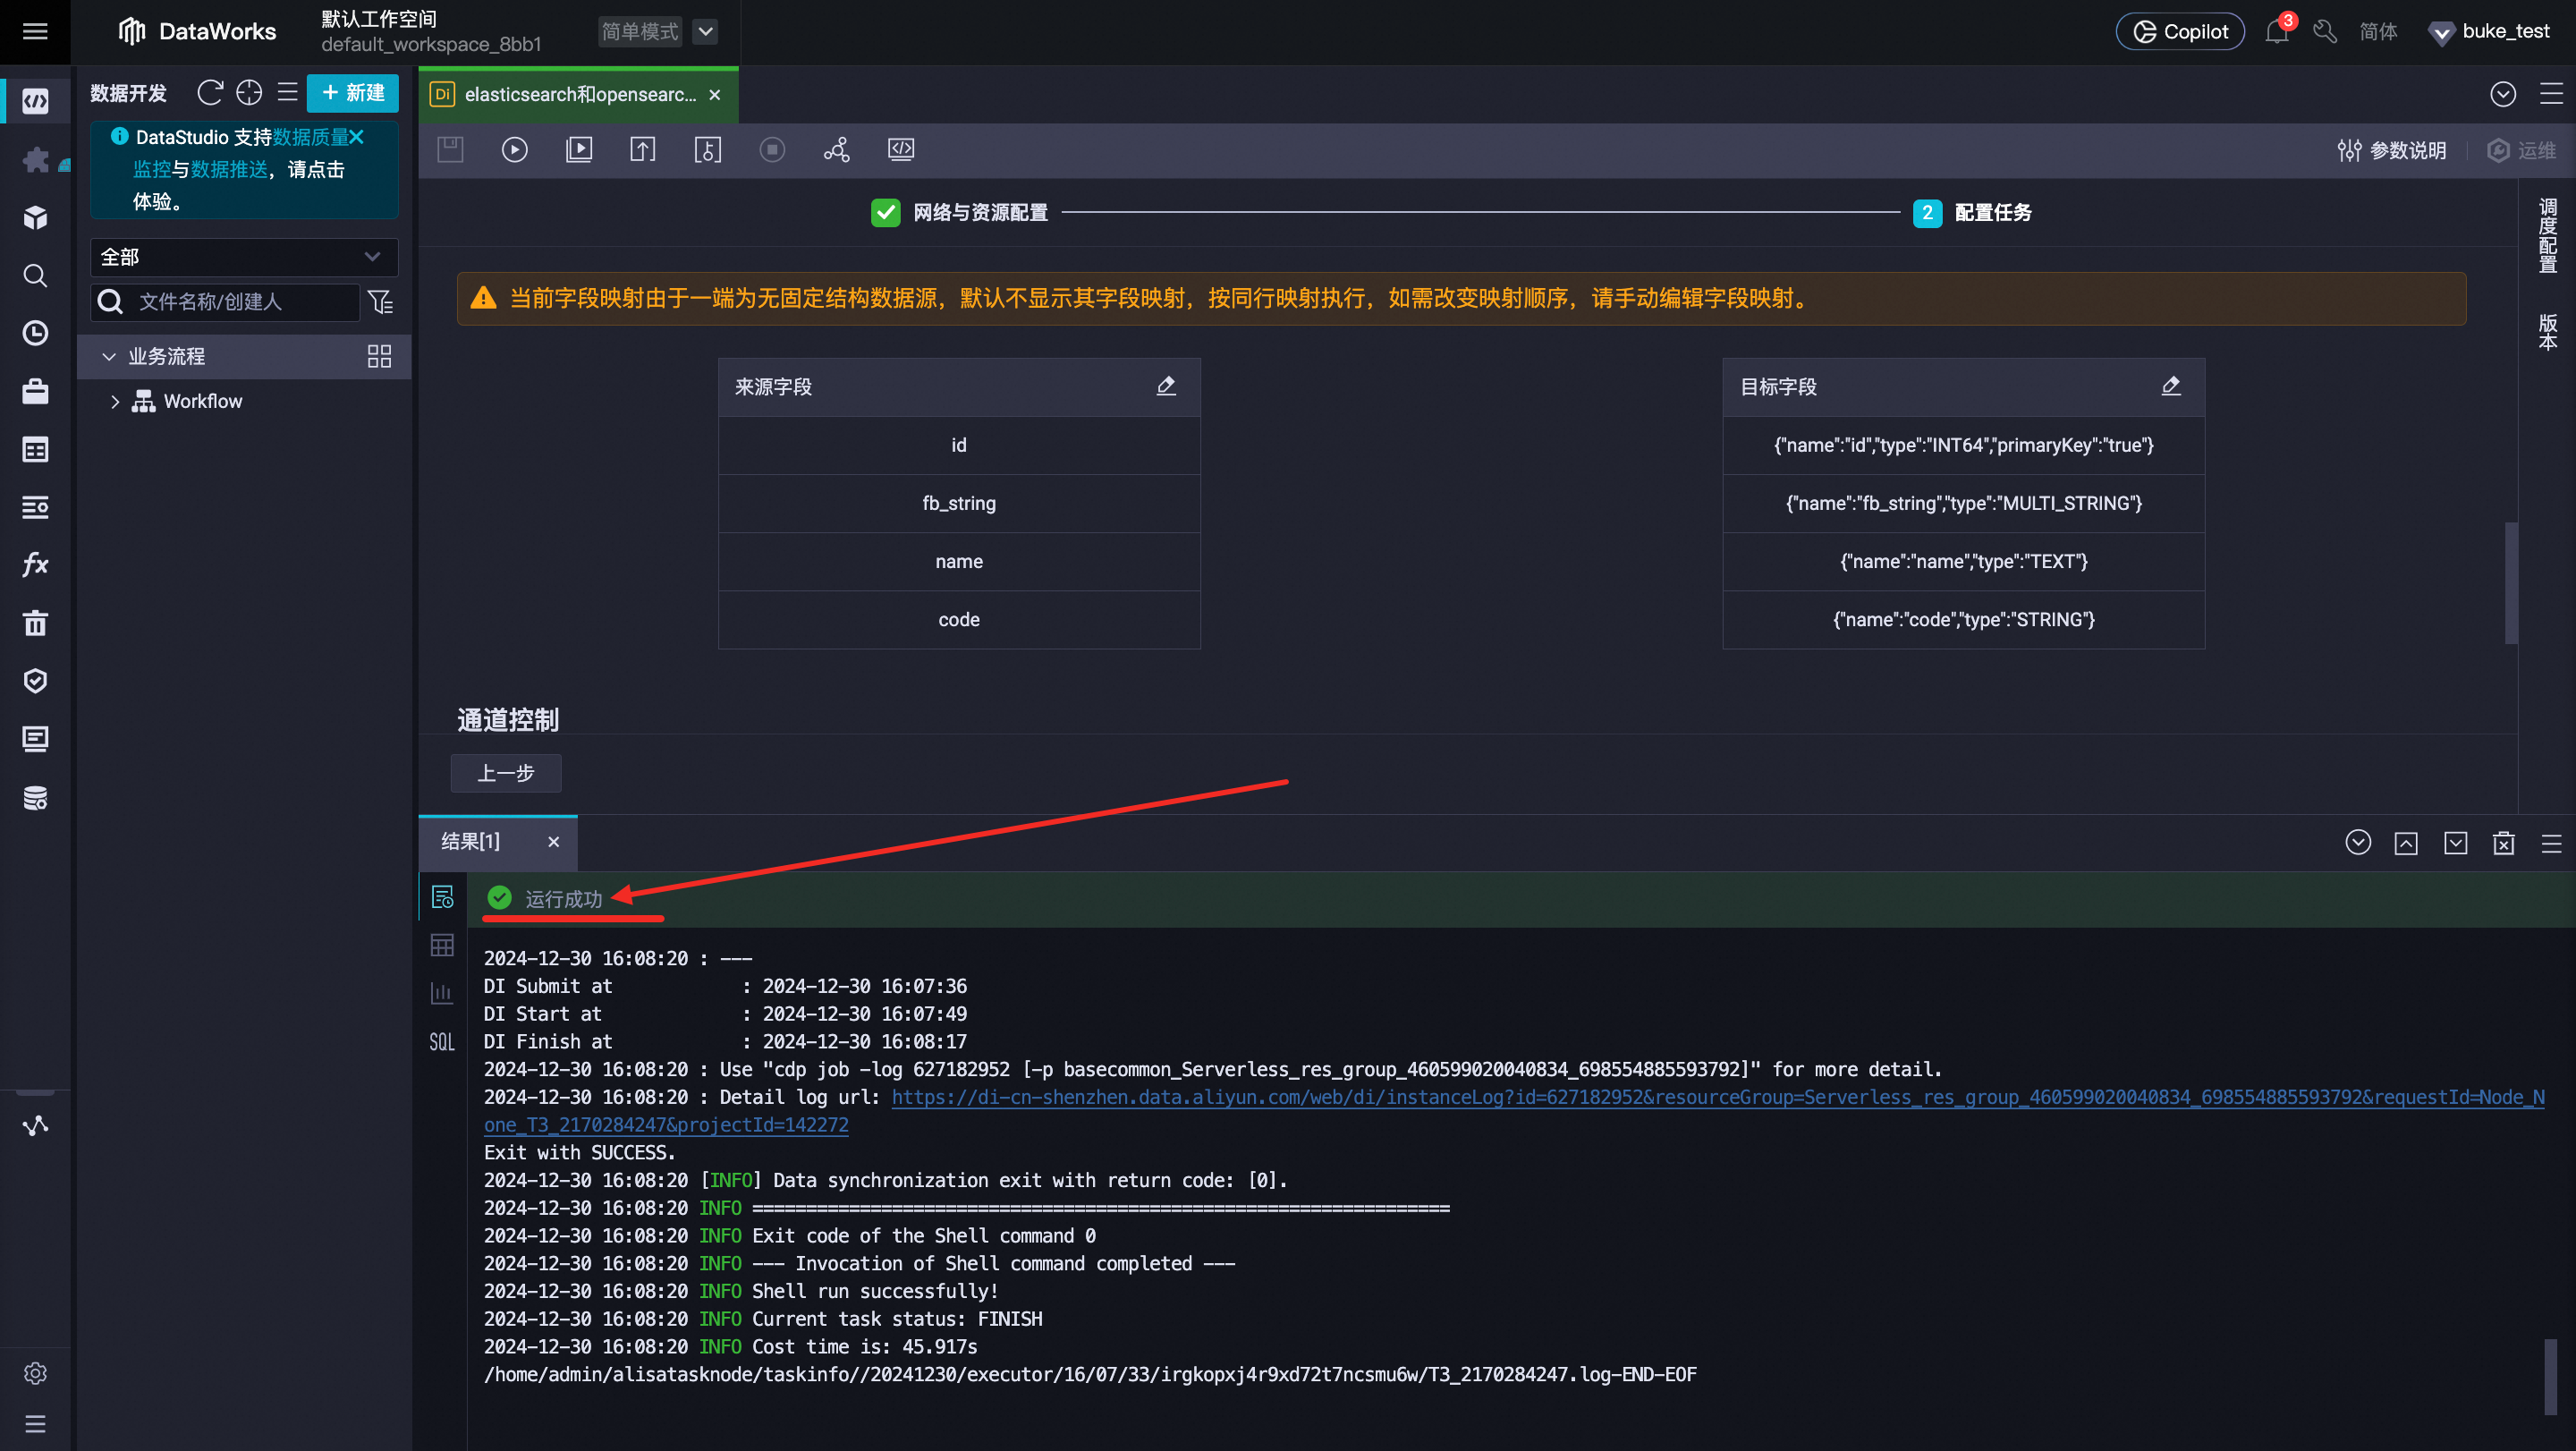
Task: Open the tab bar hamburger menu at right
Action: (2551, 93)
